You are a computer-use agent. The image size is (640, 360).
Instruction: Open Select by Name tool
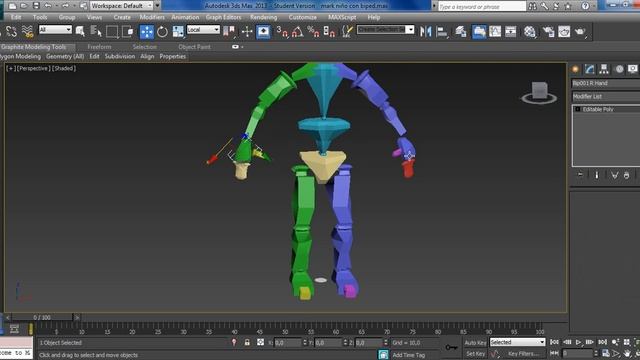(x=96, y=31)
